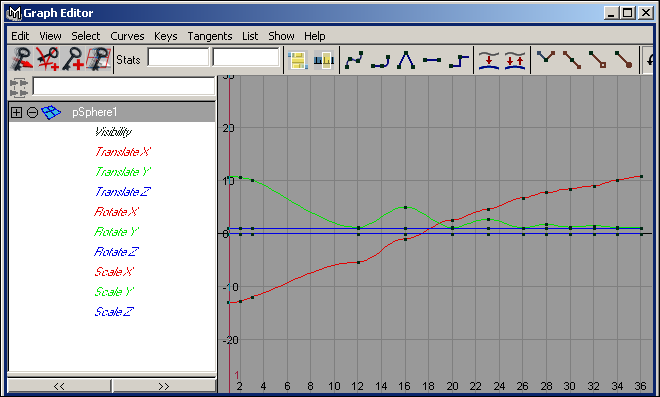Select the Lattice Deform Keys tool

98,59
